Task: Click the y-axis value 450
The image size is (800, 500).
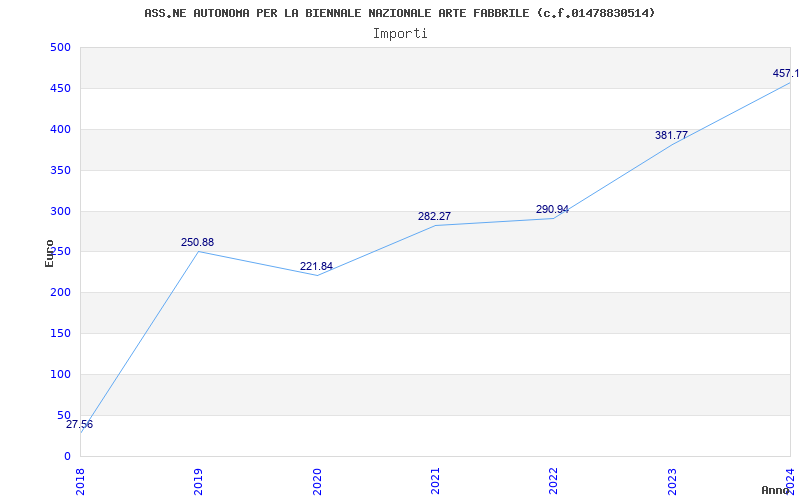Action: [60, 88]
